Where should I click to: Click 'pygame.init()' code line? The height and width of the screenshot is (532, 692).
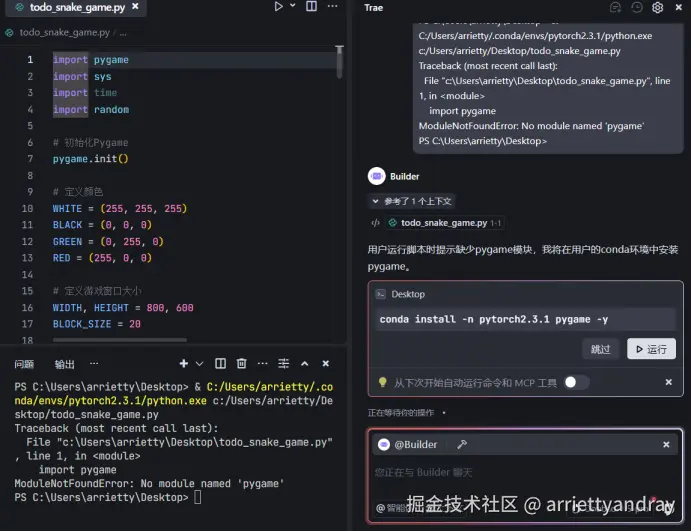(x=90, y=159)
